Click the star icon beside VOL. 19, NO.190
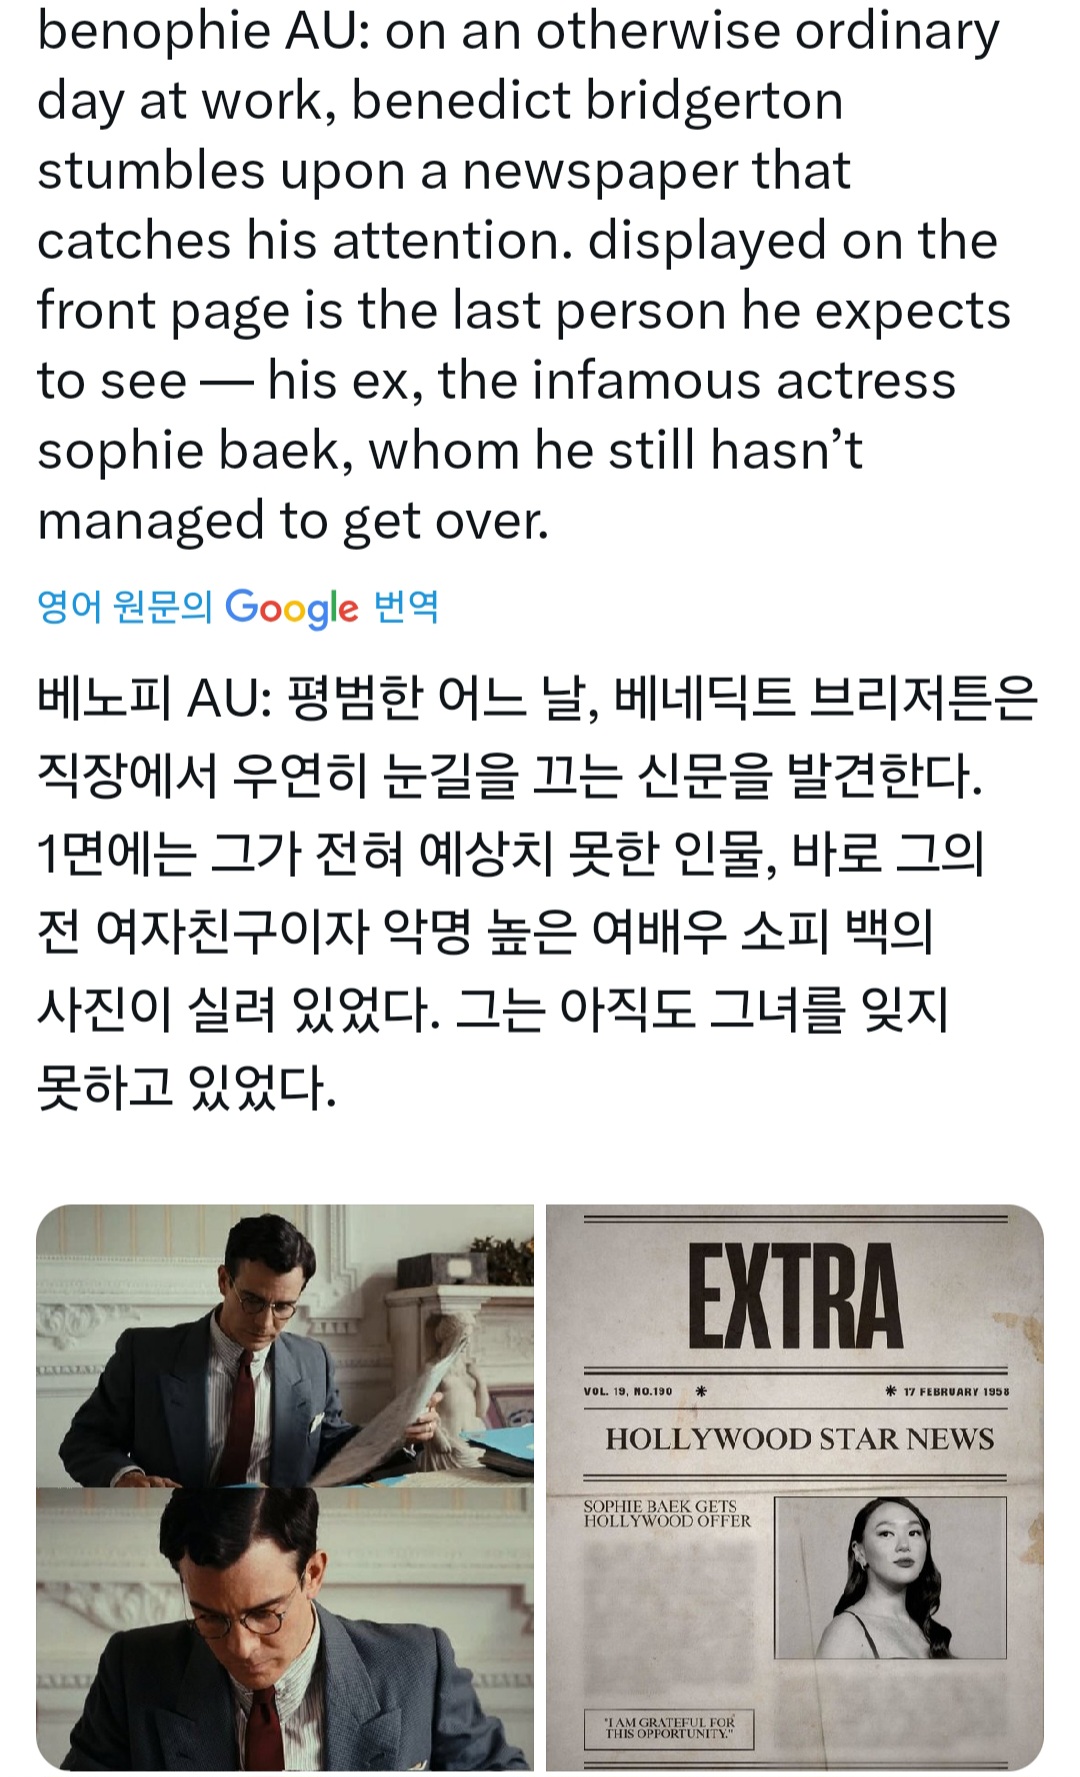Screen dimensions: 1080x1777 (x=701, y=1391)
